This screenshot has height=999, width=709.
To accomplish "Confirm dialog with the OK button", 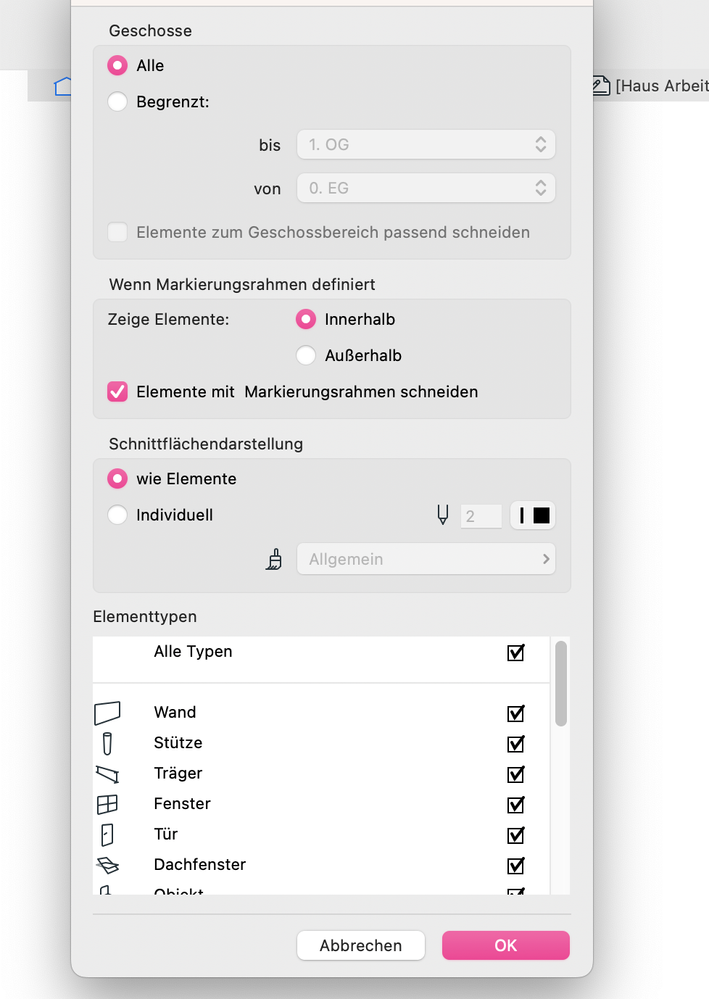I will point(506,945).
